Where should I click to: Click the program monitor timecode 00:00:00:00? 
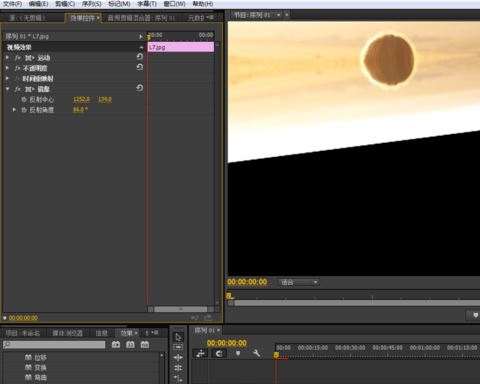[247, 282]
